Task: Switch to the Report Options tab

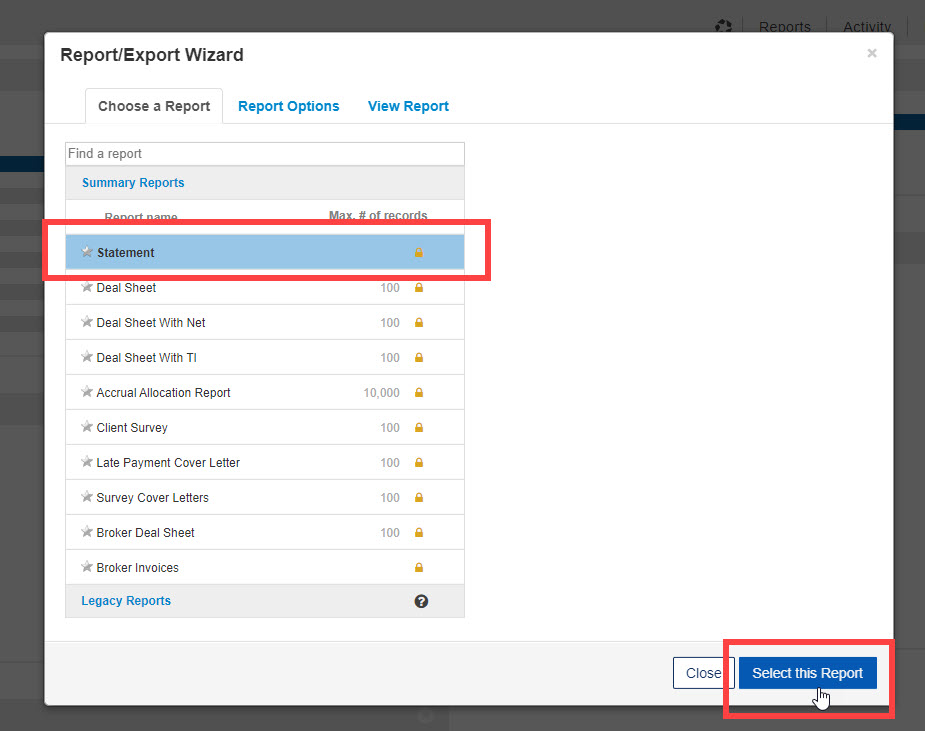Action: pos(288,106)
